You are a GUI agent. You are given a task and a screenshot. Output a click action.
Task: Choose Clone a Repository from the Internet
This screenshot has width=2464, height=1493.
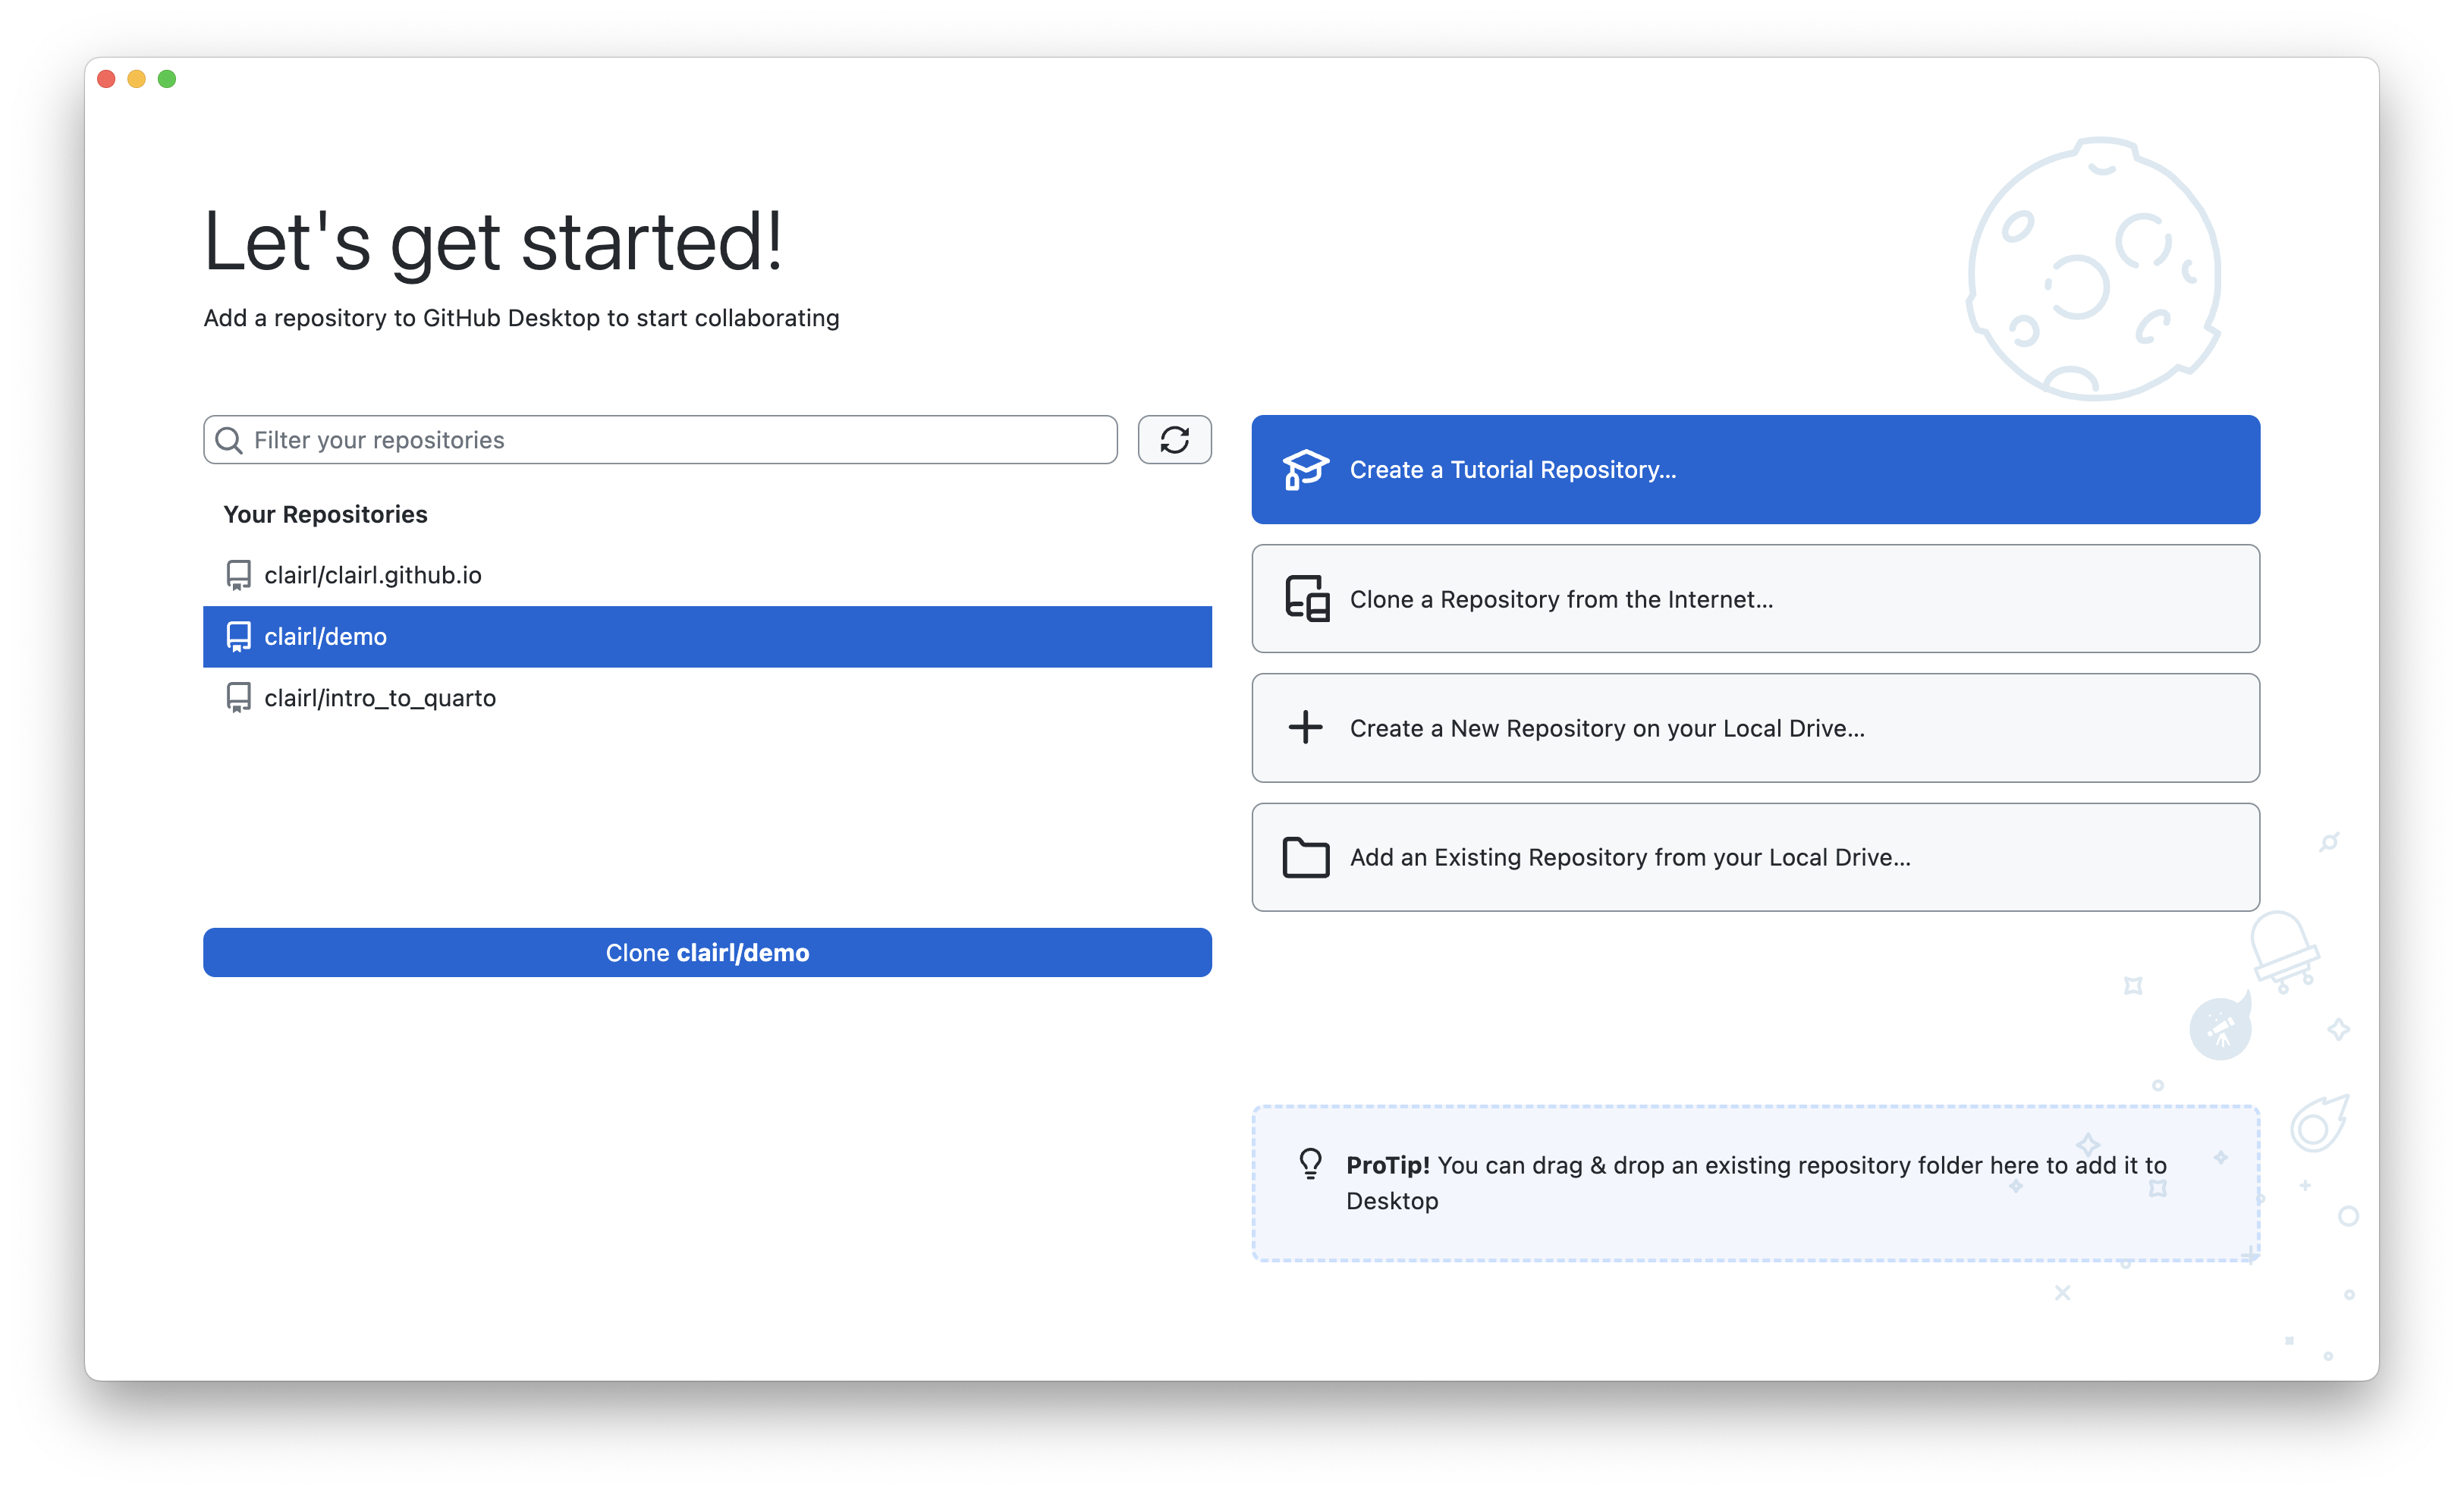pyautogui.click(x=1755, y=599)
